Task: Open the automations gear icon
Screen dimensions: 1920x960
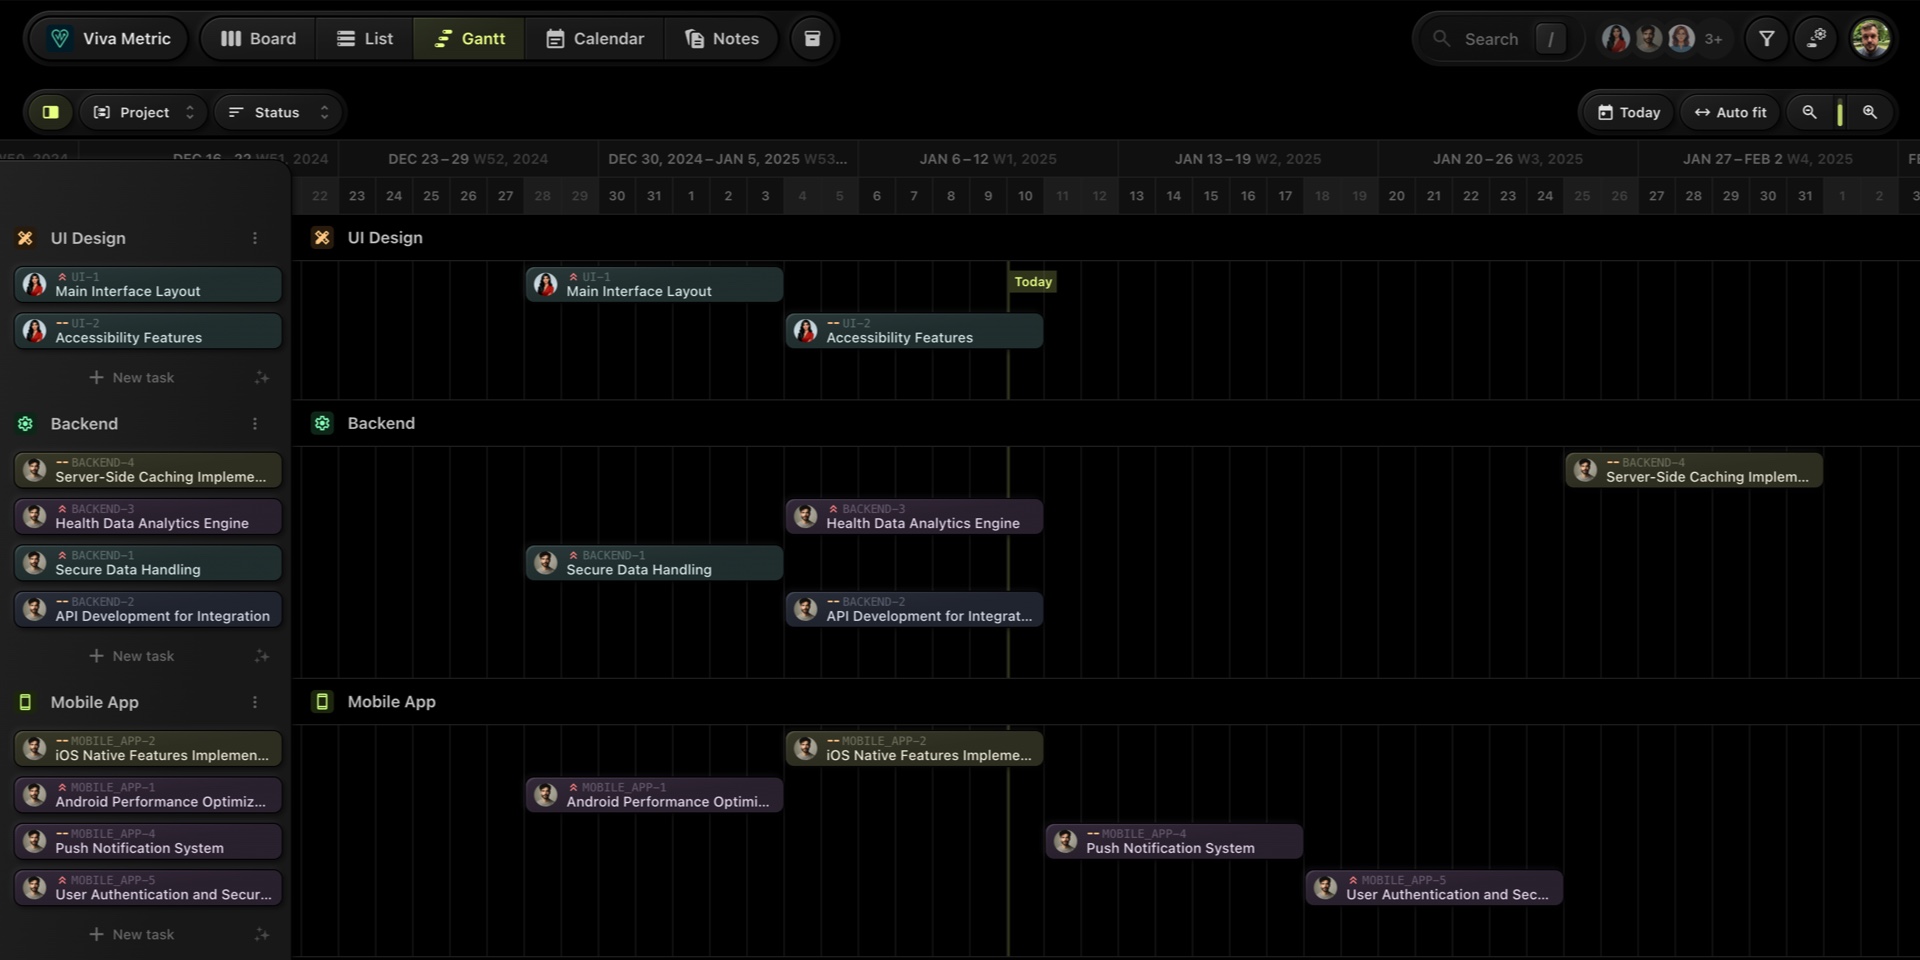Action: (1818, 38)
